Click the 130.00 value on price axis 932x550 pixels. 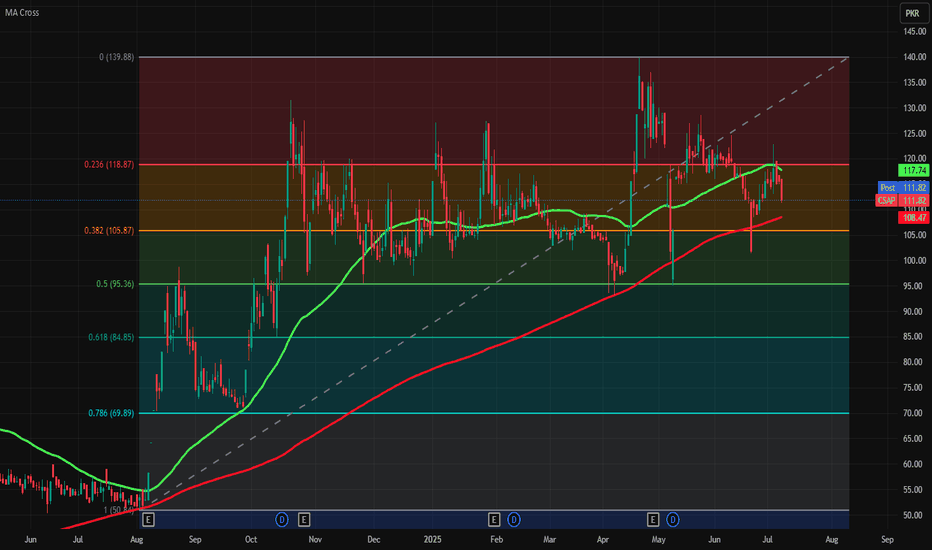point(915,108)
